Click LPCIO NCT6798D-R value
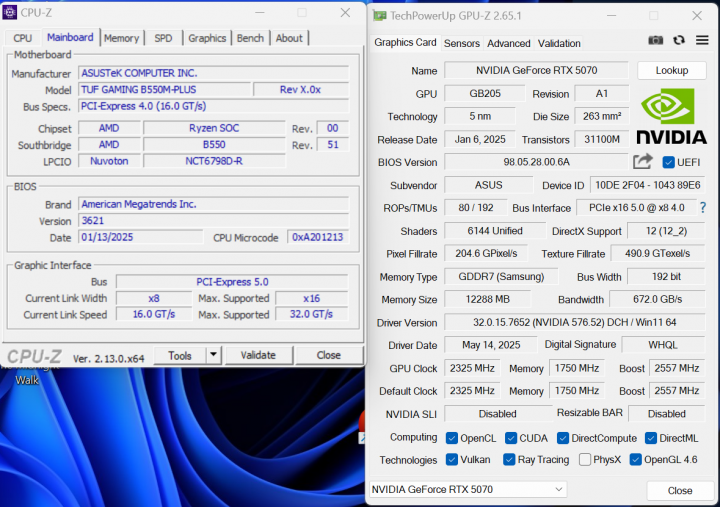The image size is (720, 507). pos(214,161)
